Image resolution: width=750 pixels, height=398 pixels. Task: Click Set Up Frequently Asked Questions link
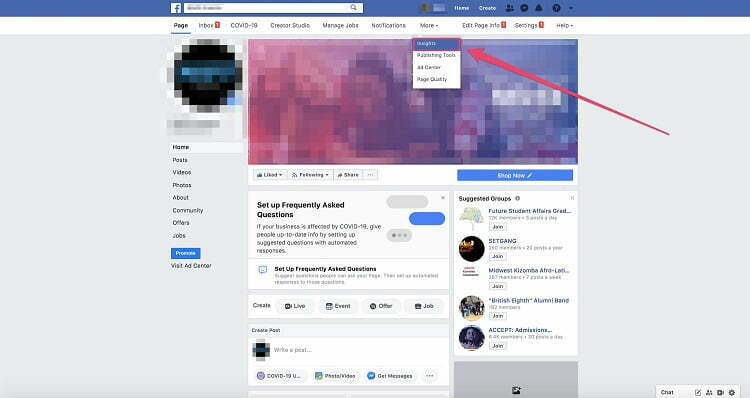click(x=325, y=269)
